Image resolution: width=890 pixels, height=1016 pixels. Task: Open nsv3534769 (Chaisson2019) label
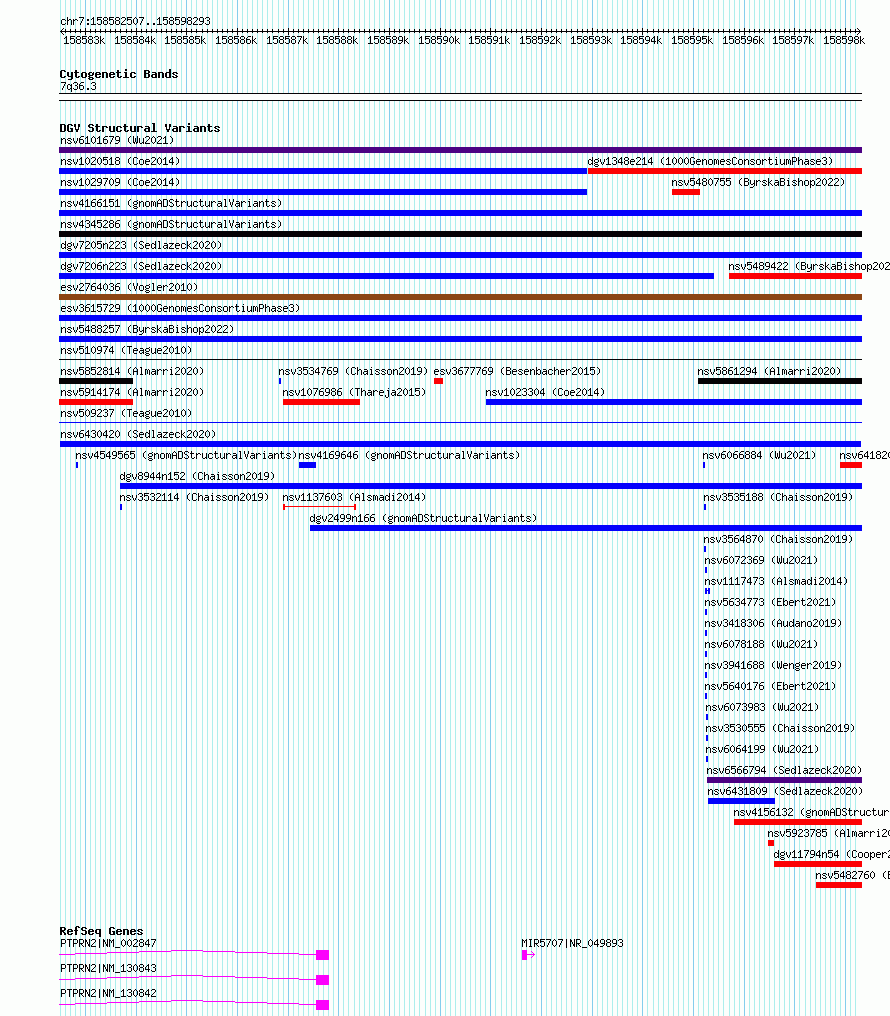point(353,371)
